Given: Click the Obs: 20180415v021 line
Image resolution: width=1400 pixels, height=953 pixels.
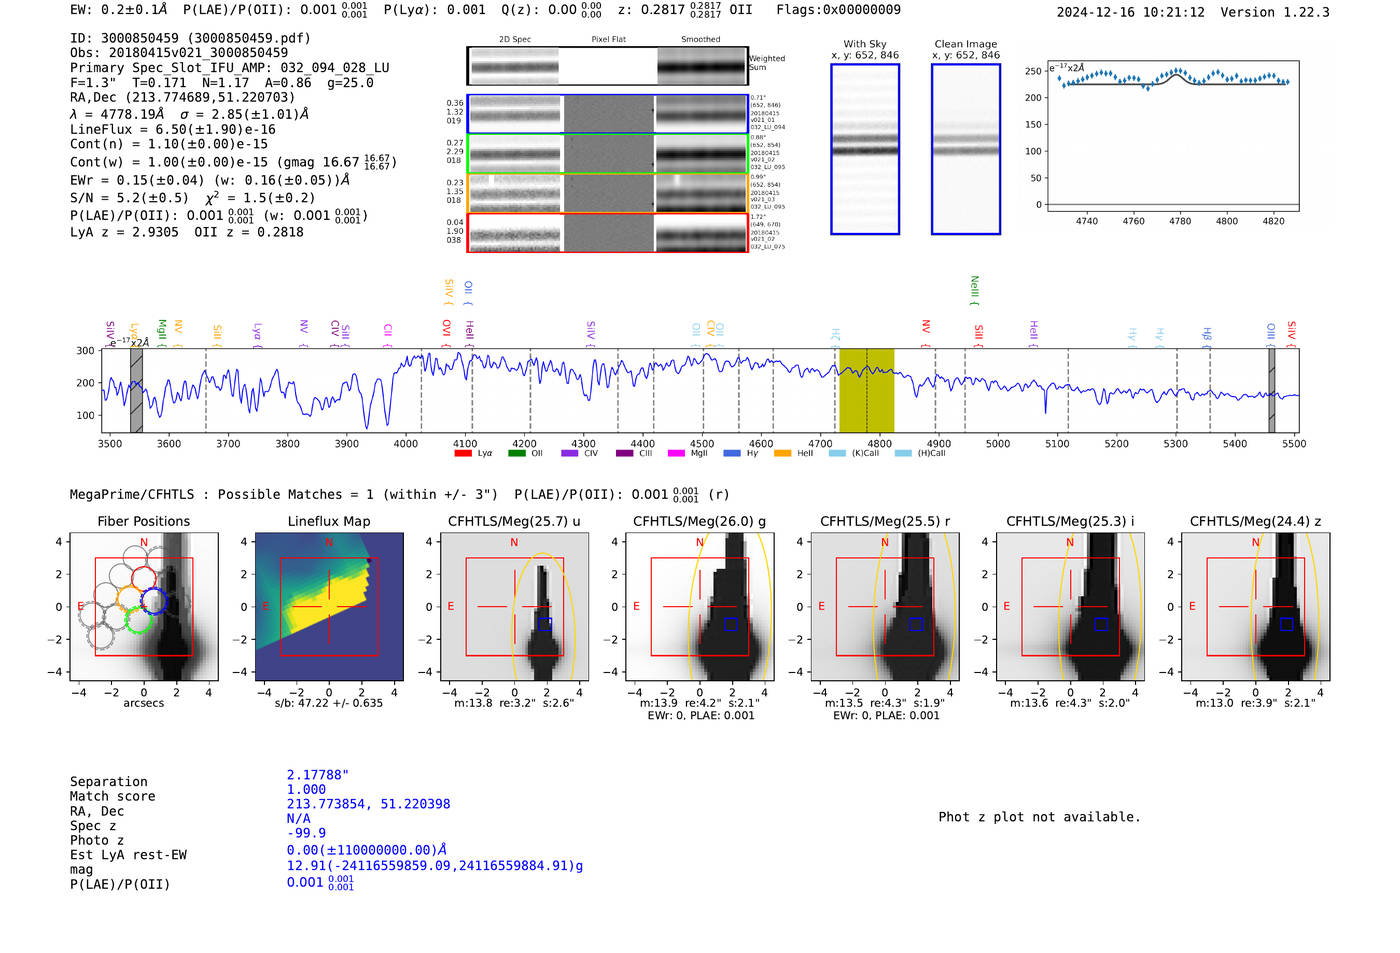Looking at the screenshot, I should tap(179, 53).
